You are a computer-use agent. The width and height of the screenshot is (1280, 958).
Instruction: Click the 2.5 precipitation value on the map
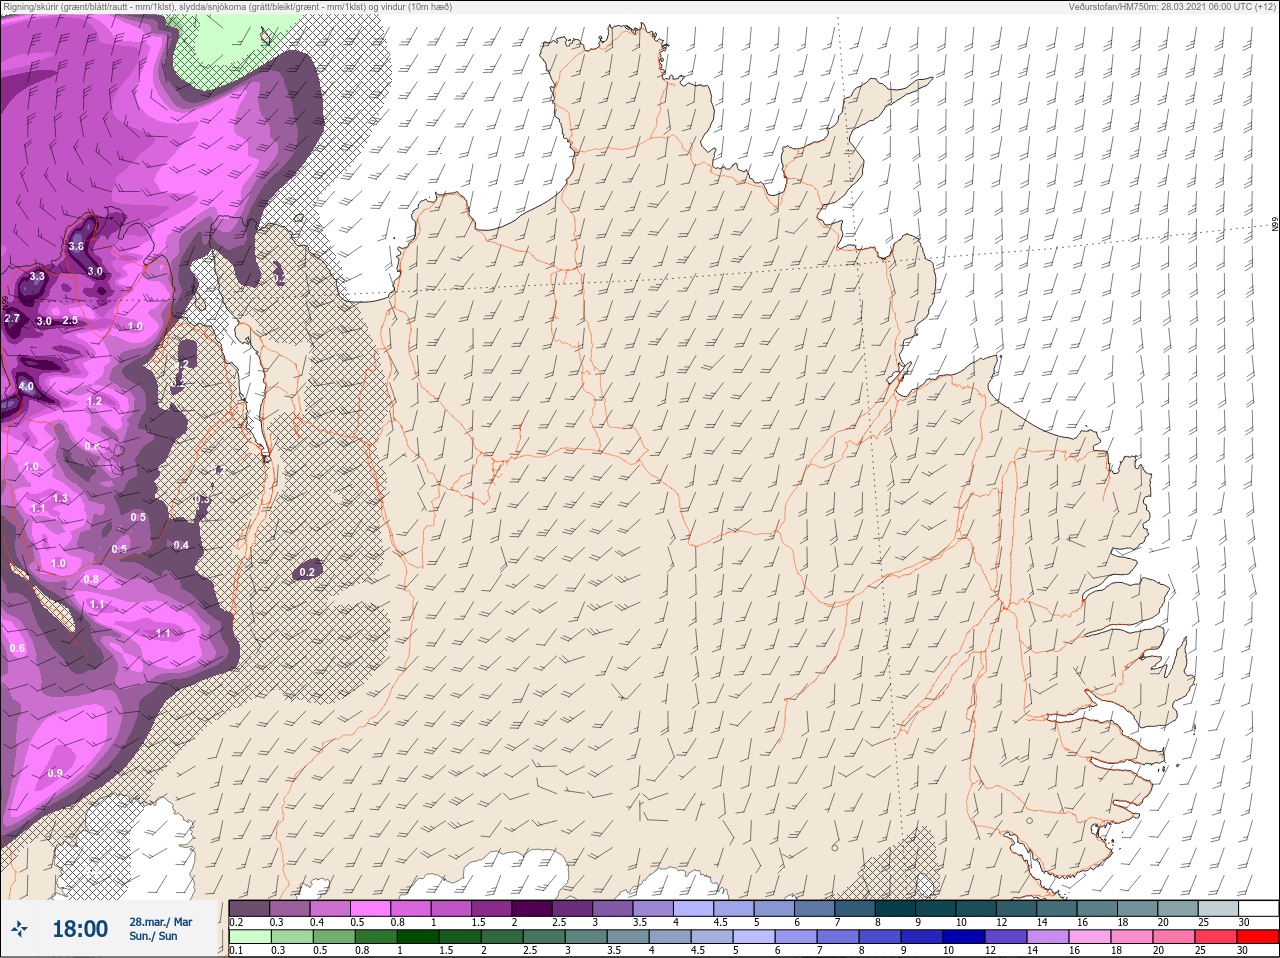point(70,320)
